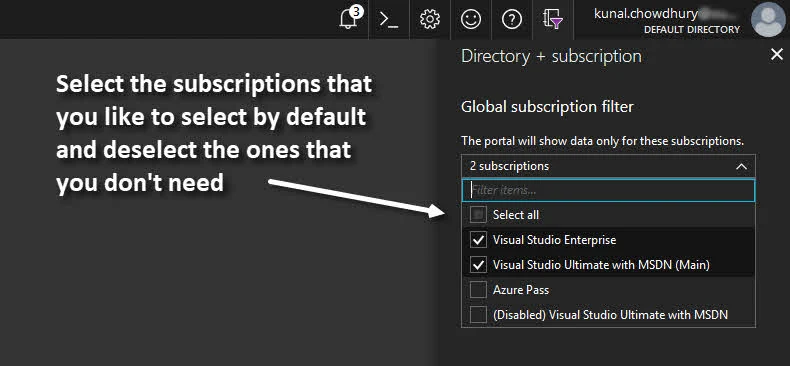Click the DEFAULT DIRECTORY label
The width and height of the screenshot is (790, 366).
(692, 30)
